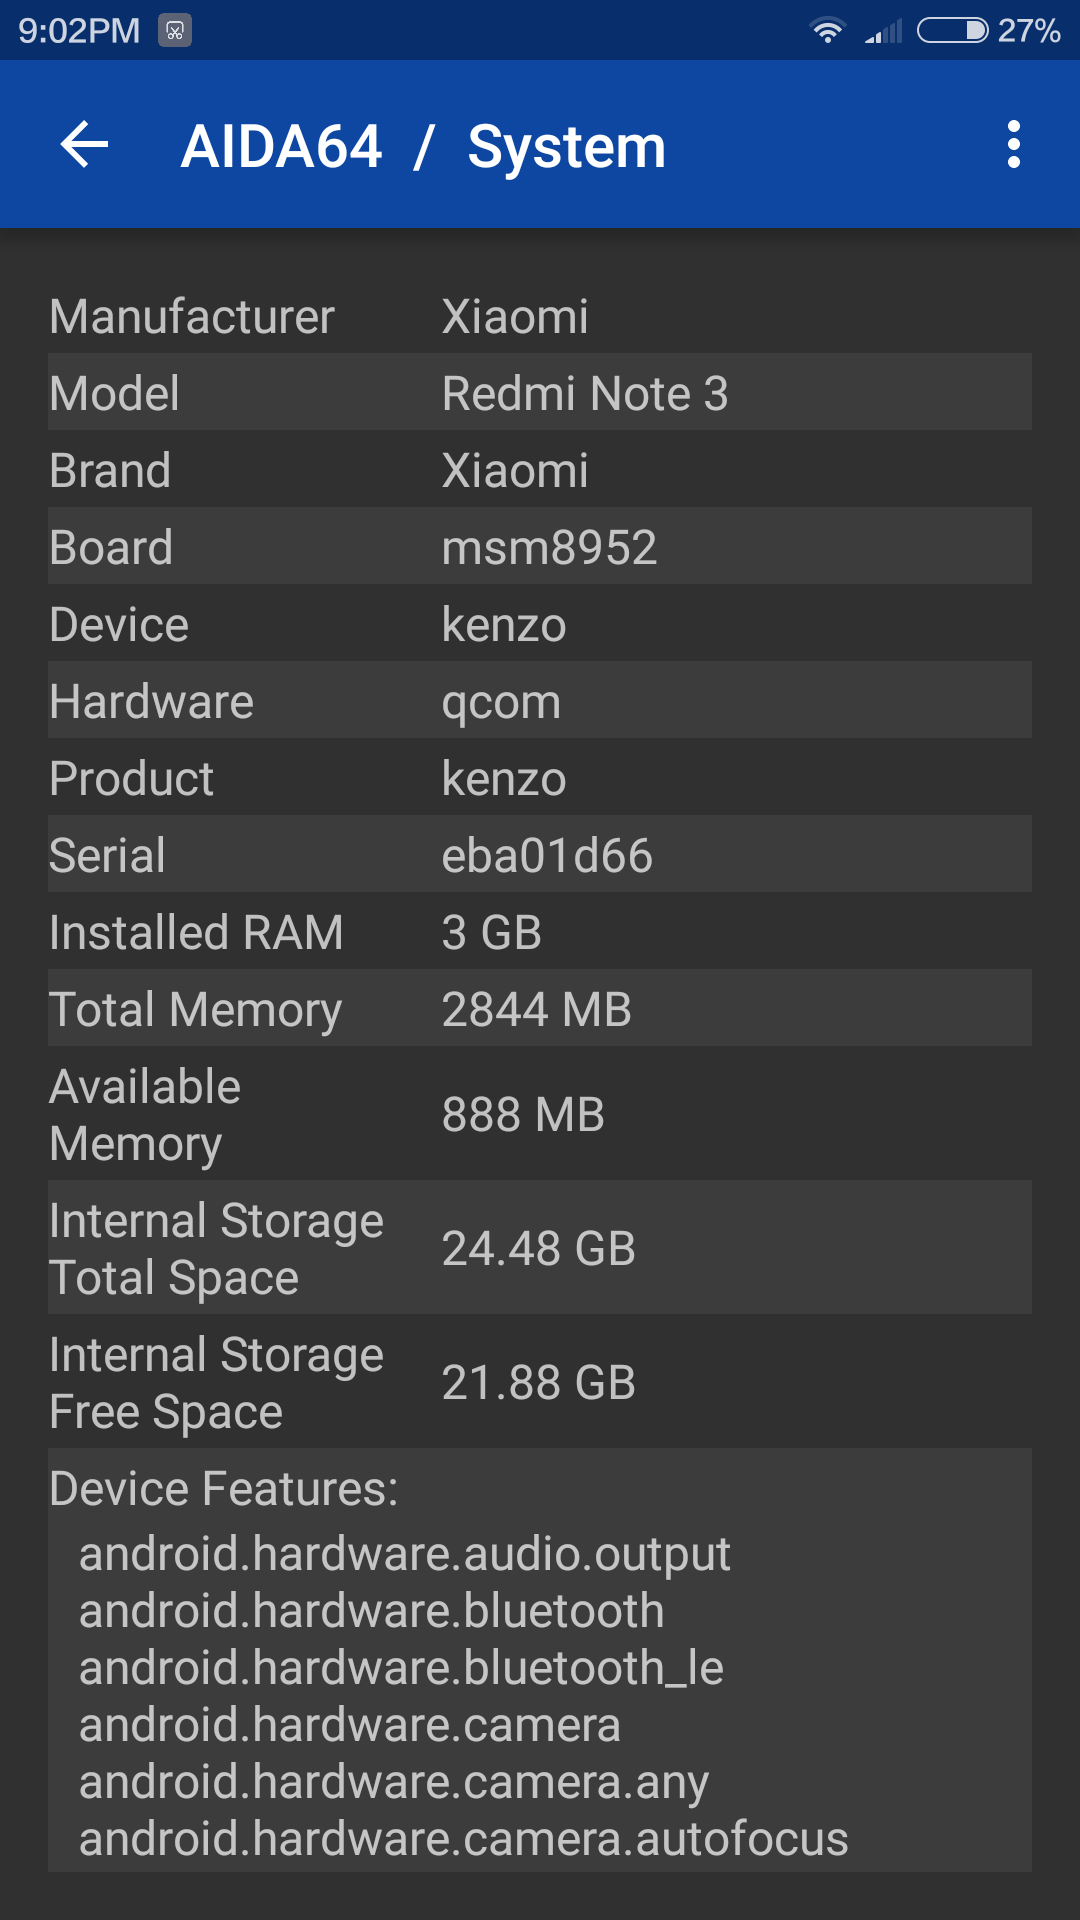
Task: Tap the Device kenzo row
Action: 540,623
